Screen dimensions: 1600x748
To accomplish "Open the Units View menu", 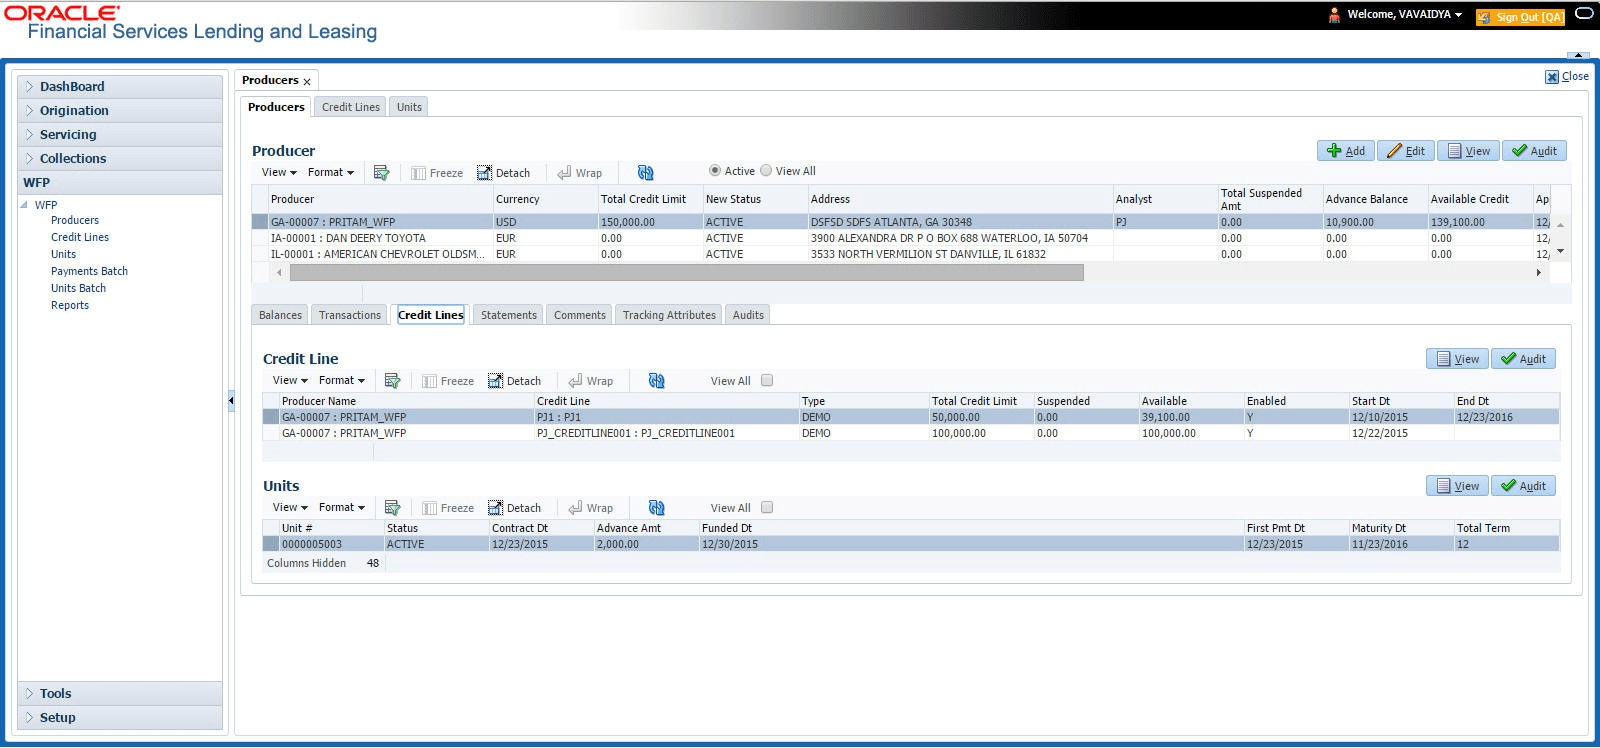I will (290, 507).
